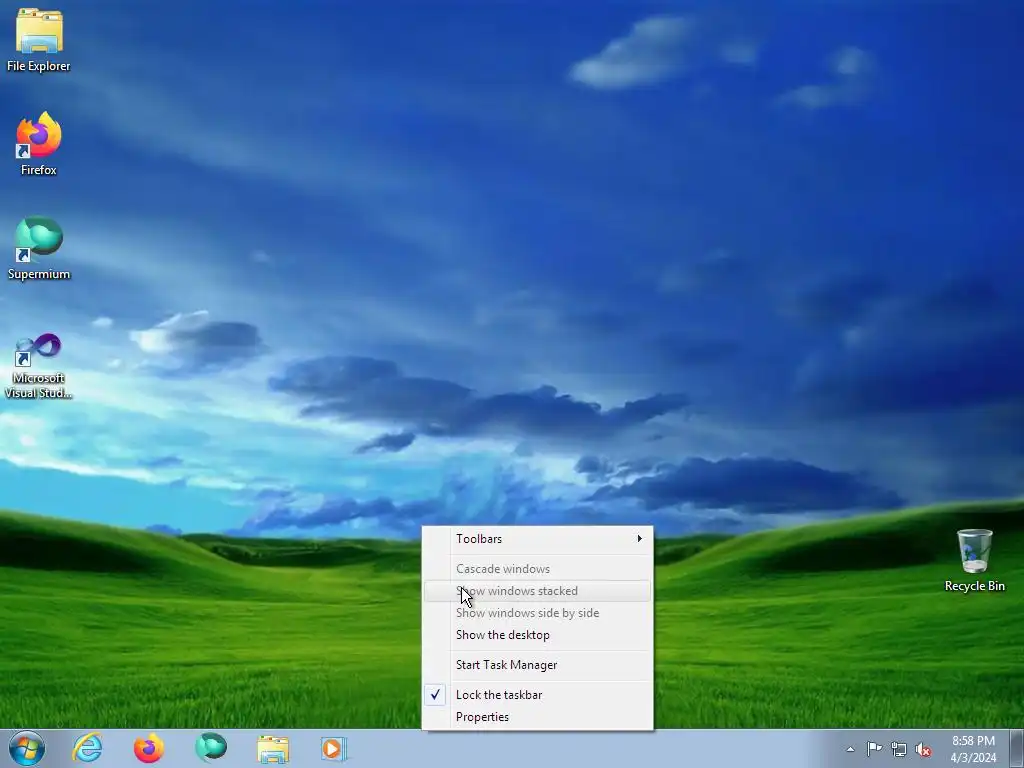Choose Cascade windows in context menu
Screen dimensions: 1024x768
pos(537,569)
